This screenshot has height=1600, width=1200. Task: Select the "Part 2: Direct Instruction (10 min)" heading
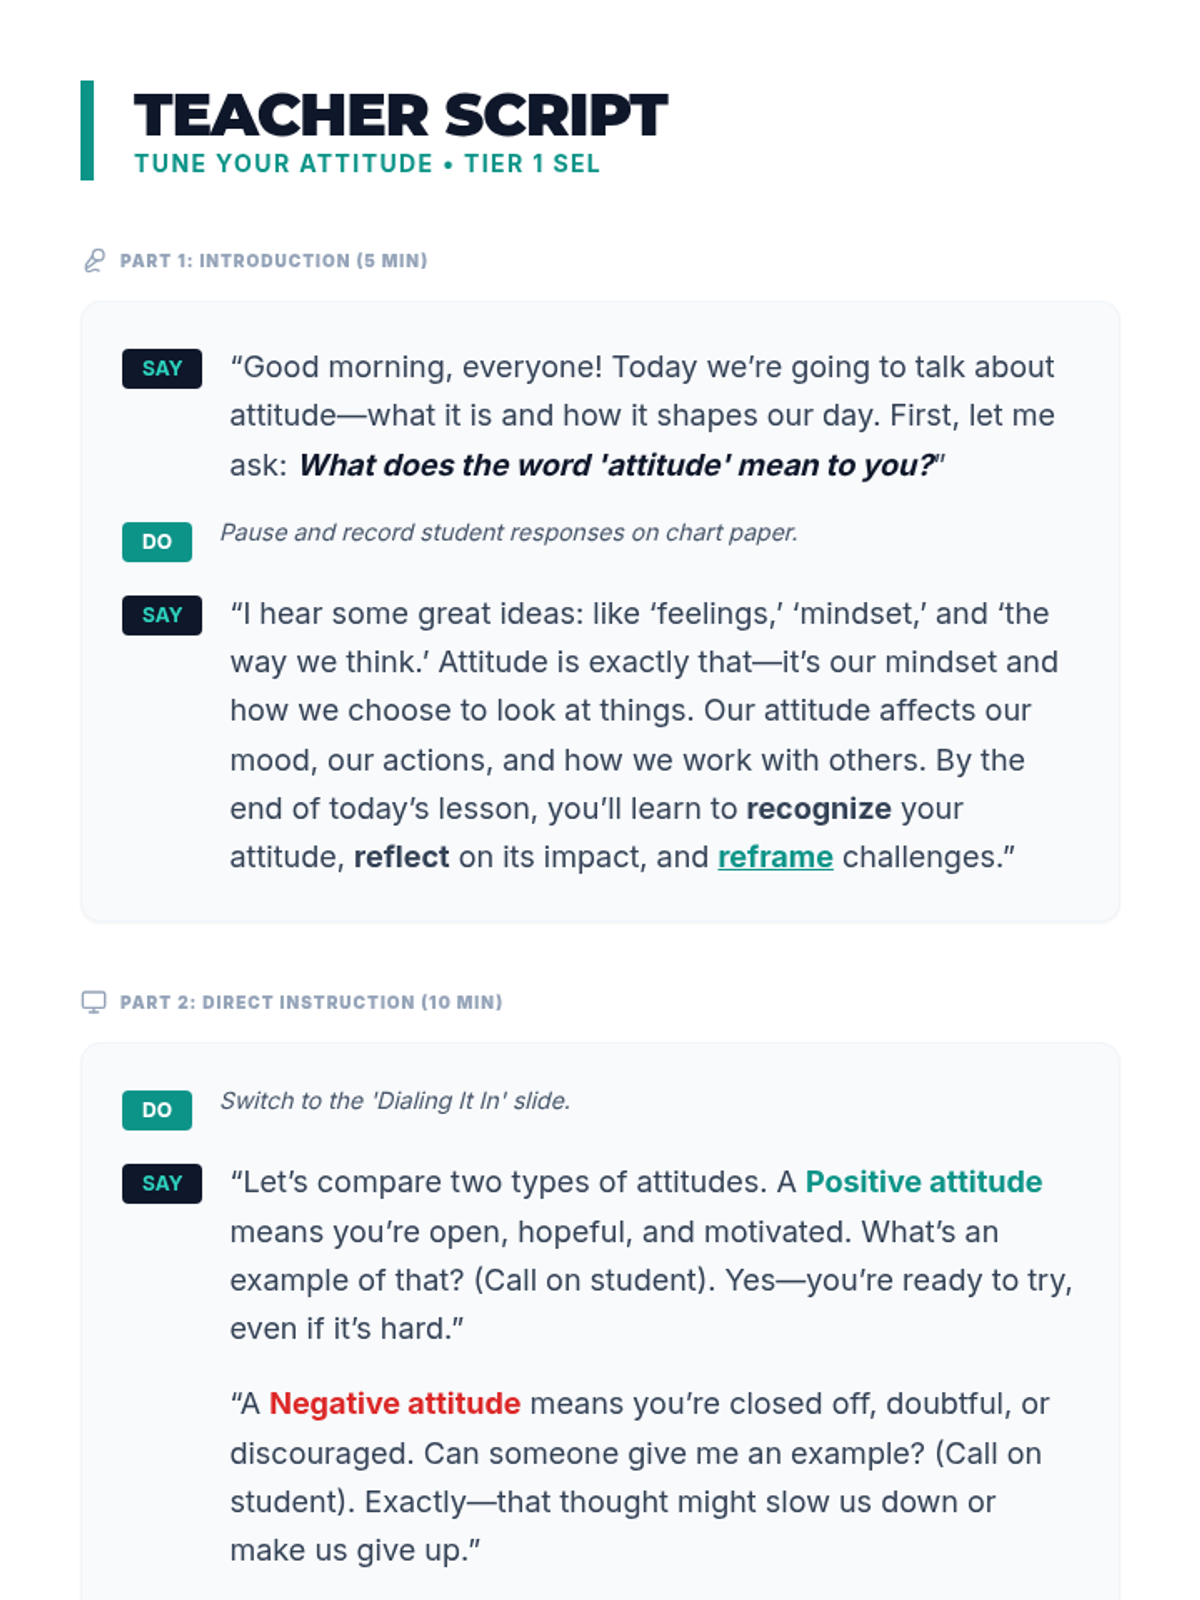tap(311, 1002)
